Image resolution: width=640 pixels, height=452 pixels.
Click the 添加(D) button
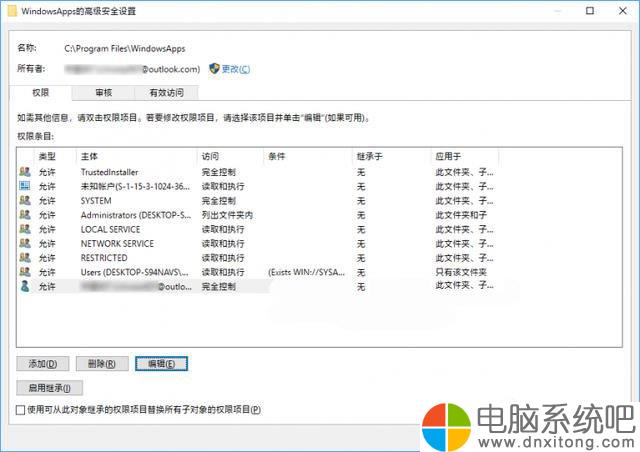point(43,363)
